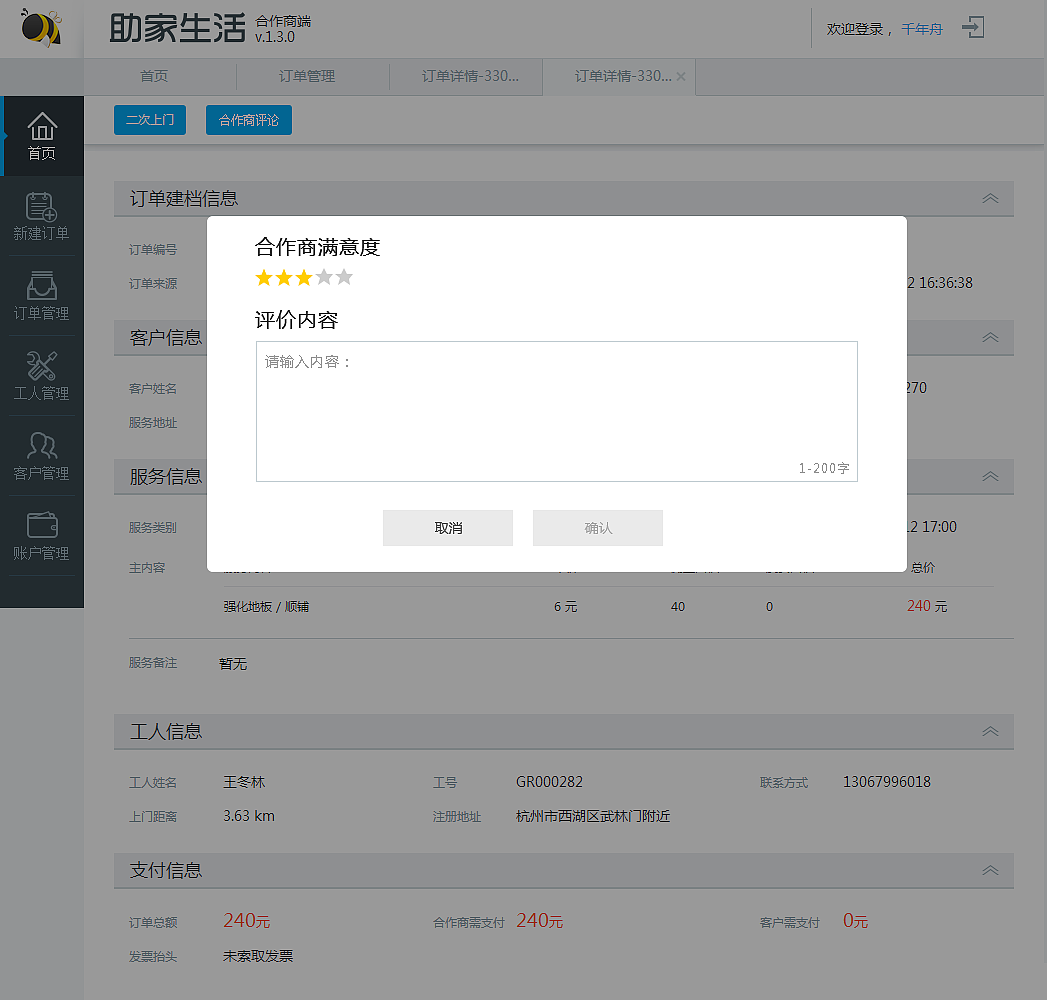
Task: Click the 确认 confirm button
Action: pos(597,528)
